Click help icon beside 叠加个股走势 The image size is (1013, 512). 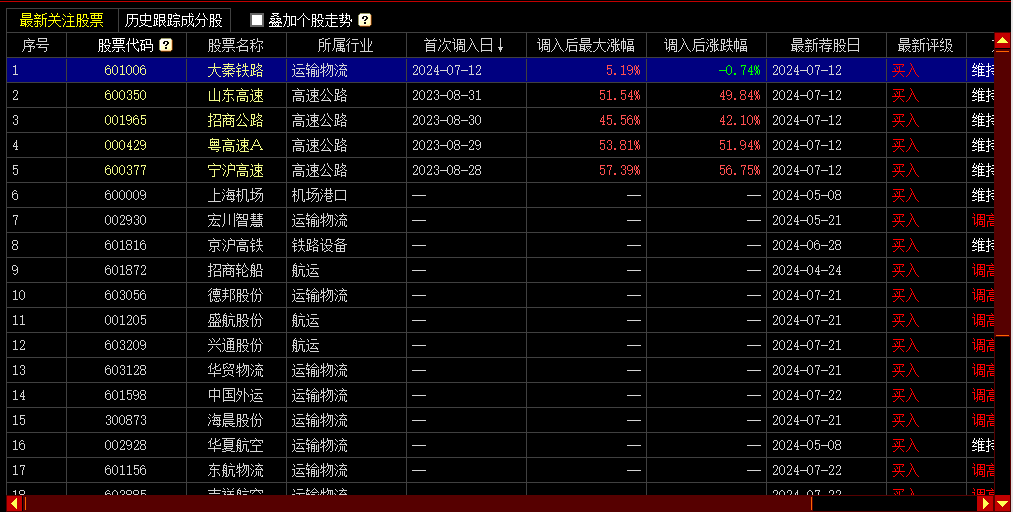tap(365, 20)
